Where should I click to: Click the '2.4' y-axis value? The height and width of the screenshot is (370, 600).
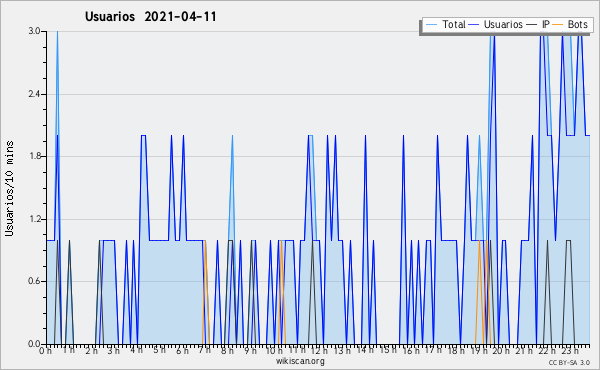coord(34,94)
